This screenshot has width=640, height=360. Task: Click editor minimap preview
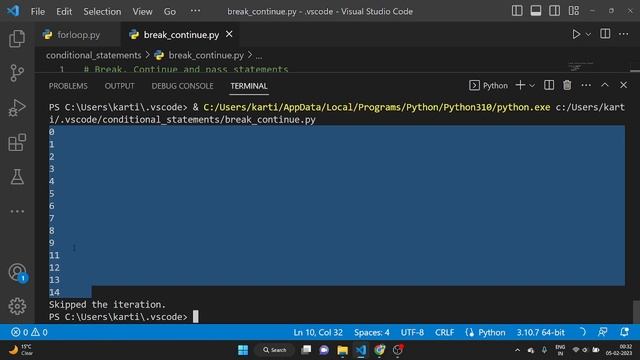(581, 66)
